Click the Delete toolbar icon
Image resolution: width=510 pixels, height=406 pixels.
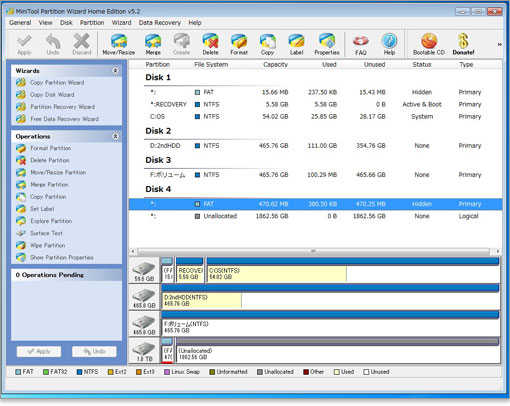(210, 44)
